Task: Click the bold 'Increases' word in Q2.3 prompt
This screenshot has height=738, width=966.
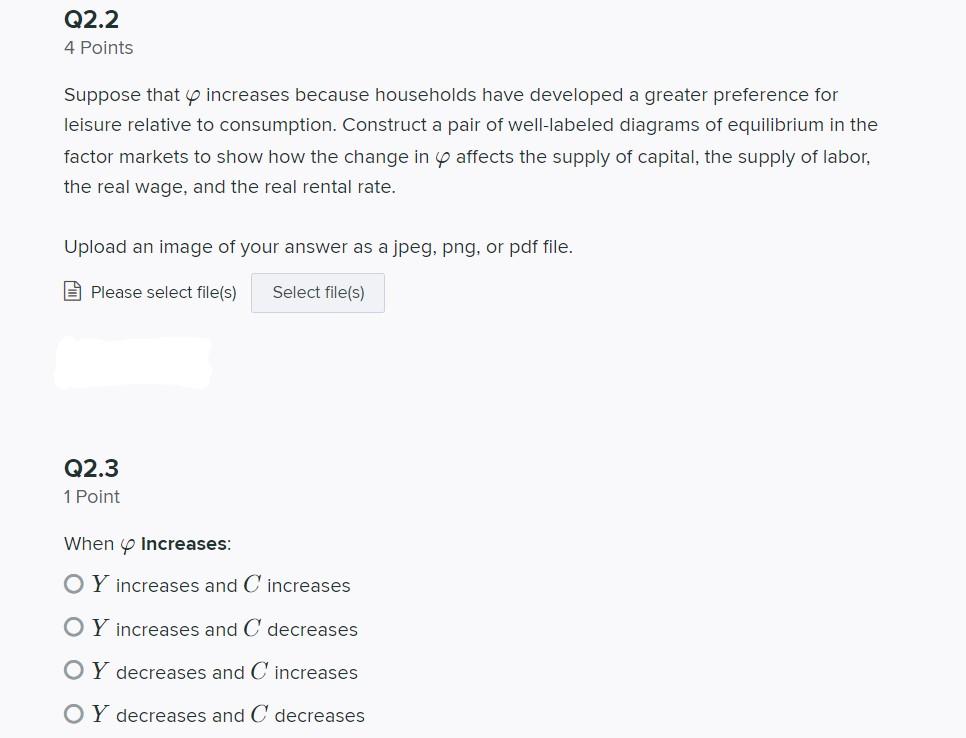Action: [184, 544]
